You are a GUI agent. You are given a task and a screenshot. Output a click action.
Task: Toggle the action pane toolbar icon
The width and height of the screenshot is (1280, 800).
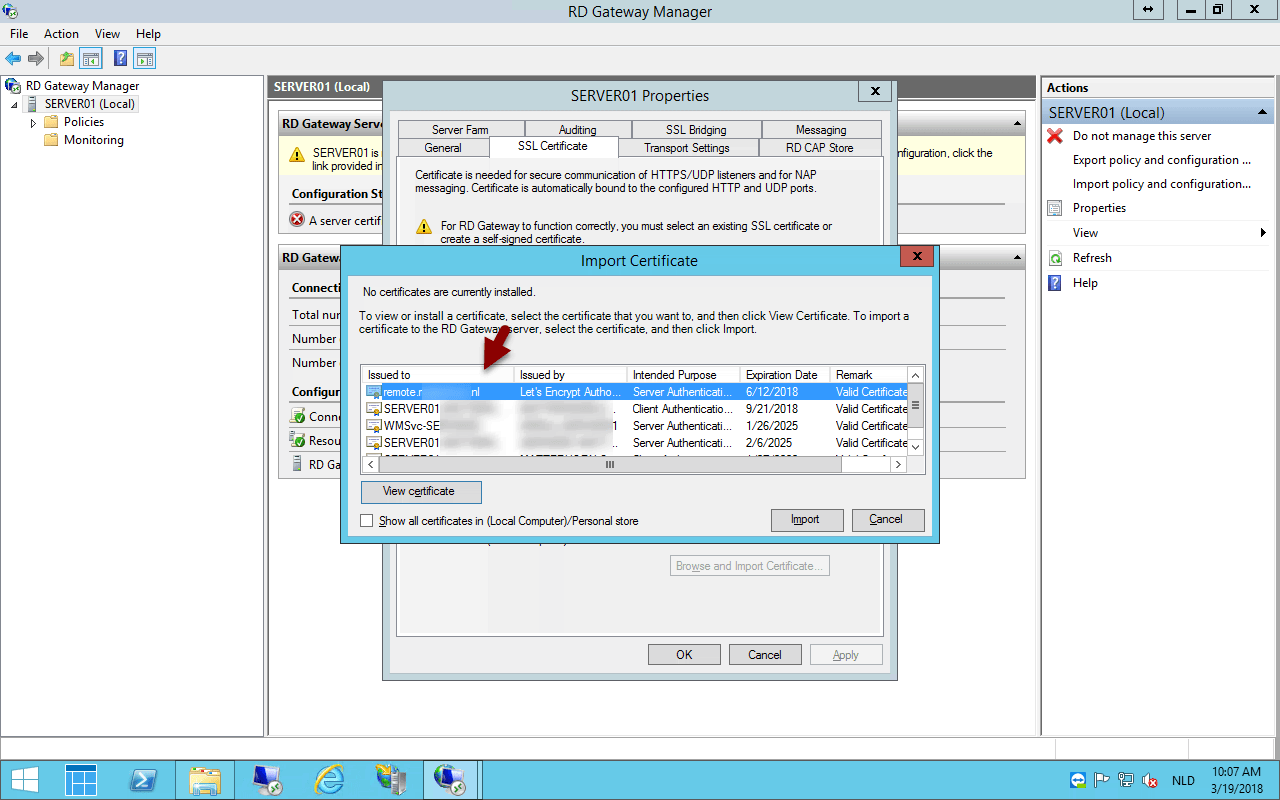click(145, 59)
